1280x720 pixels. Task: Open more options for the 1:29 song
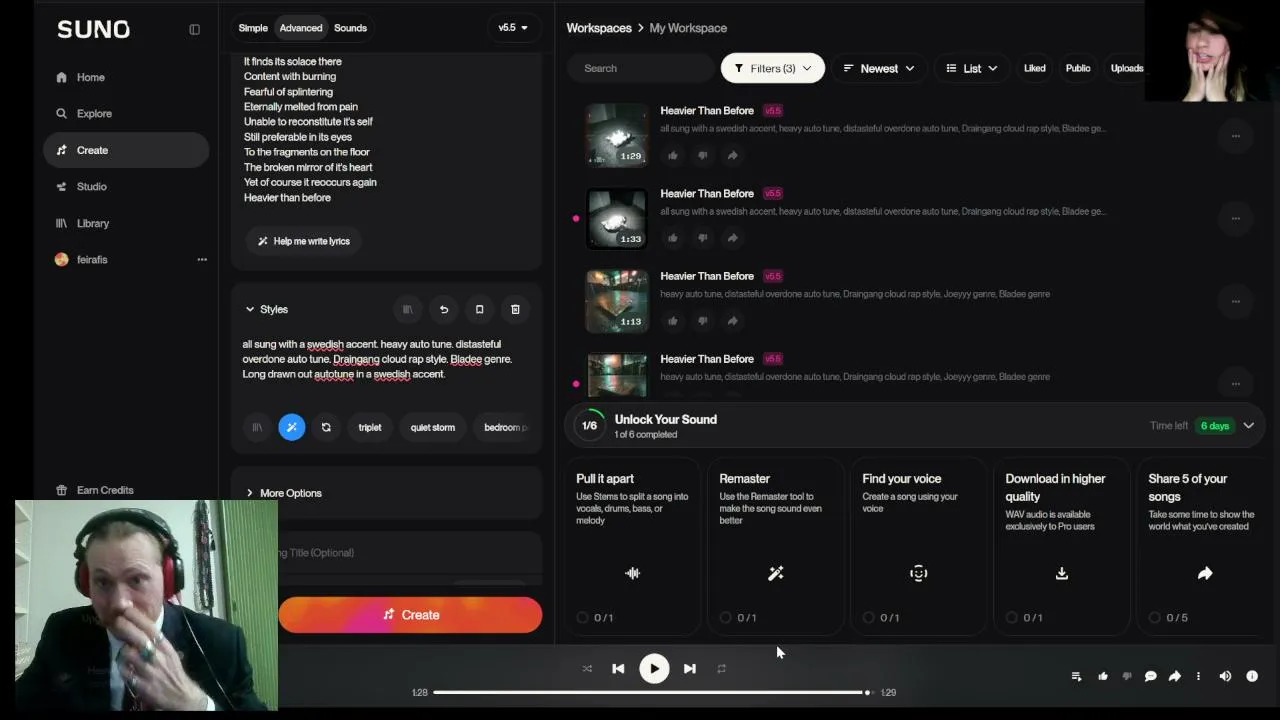coord(1236,136)
